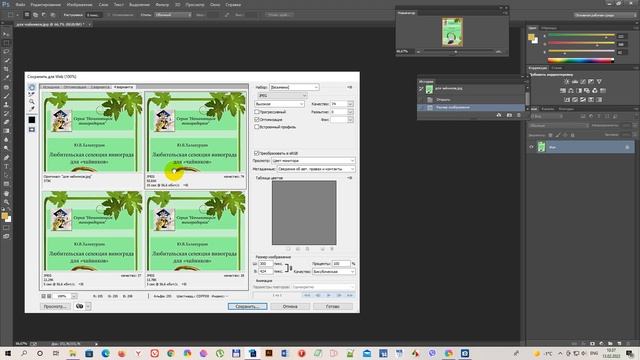The image size is (640, 360).
Task: Select the Crop tool
Action: [6, 69]
